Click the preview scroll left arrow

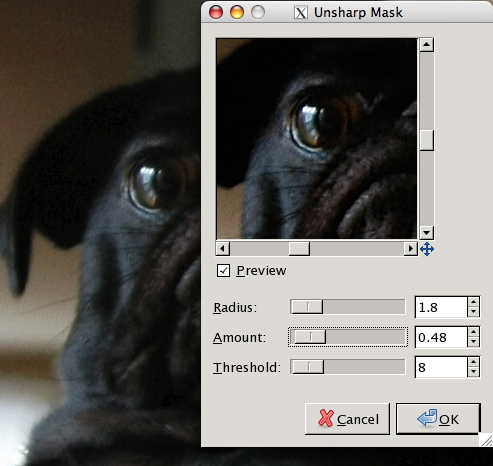pos(223,249)
